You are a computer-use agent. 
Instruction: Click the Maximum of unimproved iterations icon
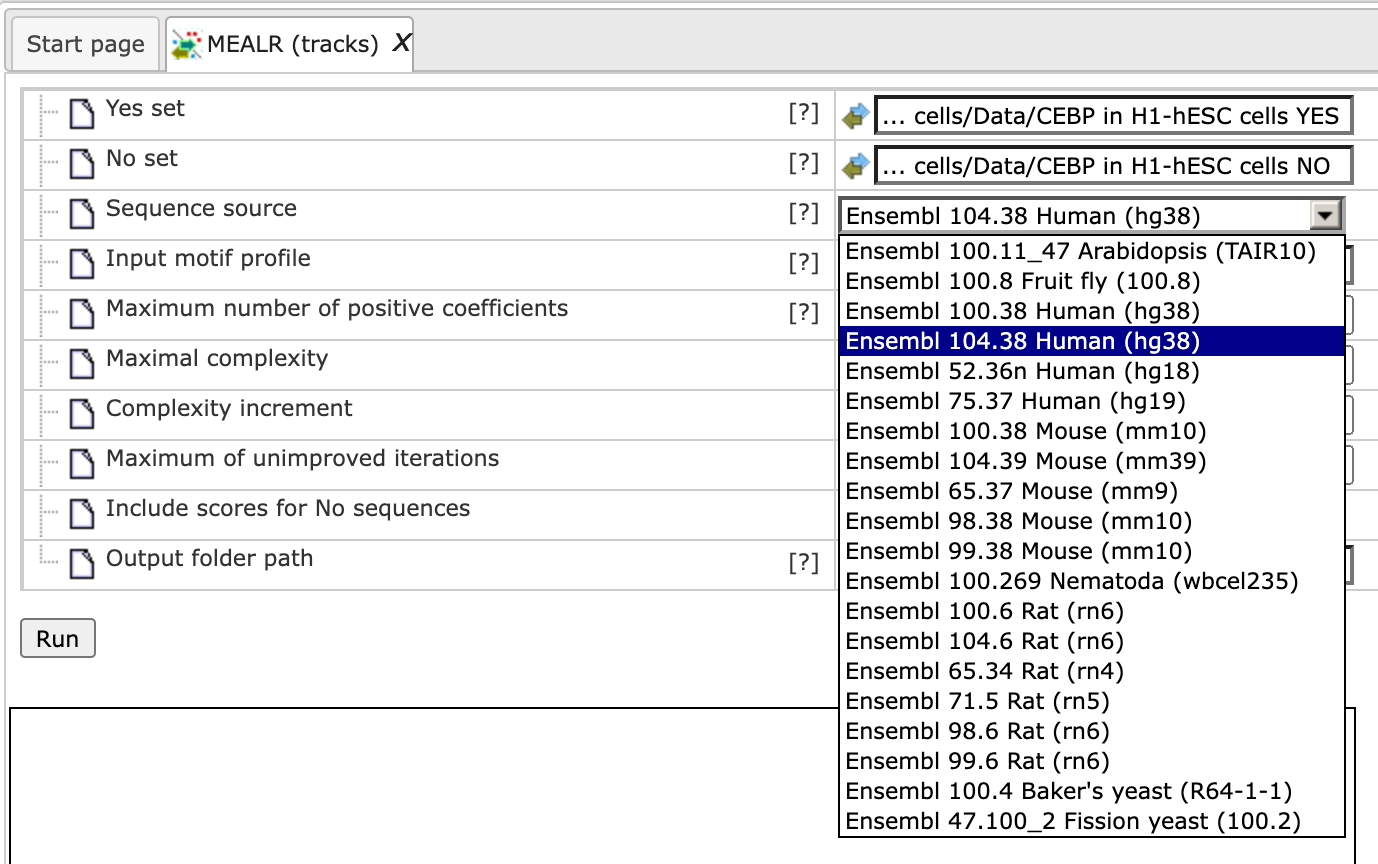click(82, 464)
